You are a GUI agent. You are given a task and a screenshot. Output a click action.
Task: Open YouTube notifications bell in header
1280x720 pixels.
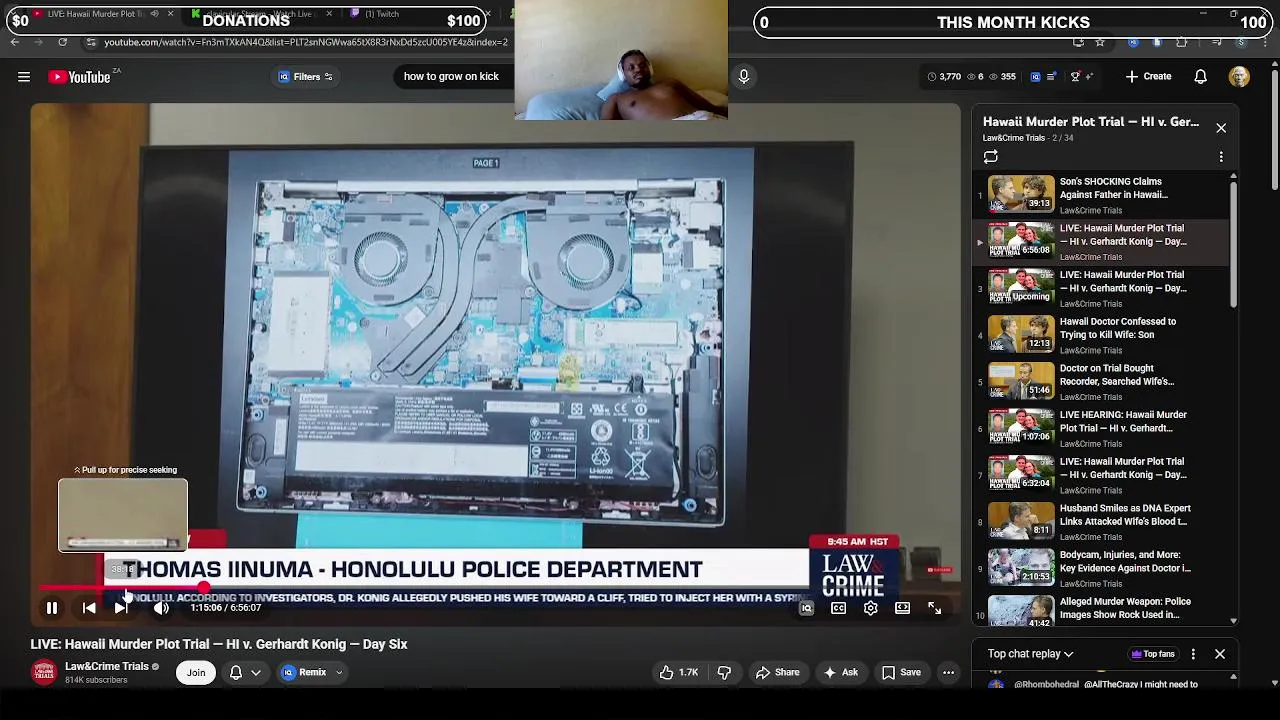[1200, 77]
